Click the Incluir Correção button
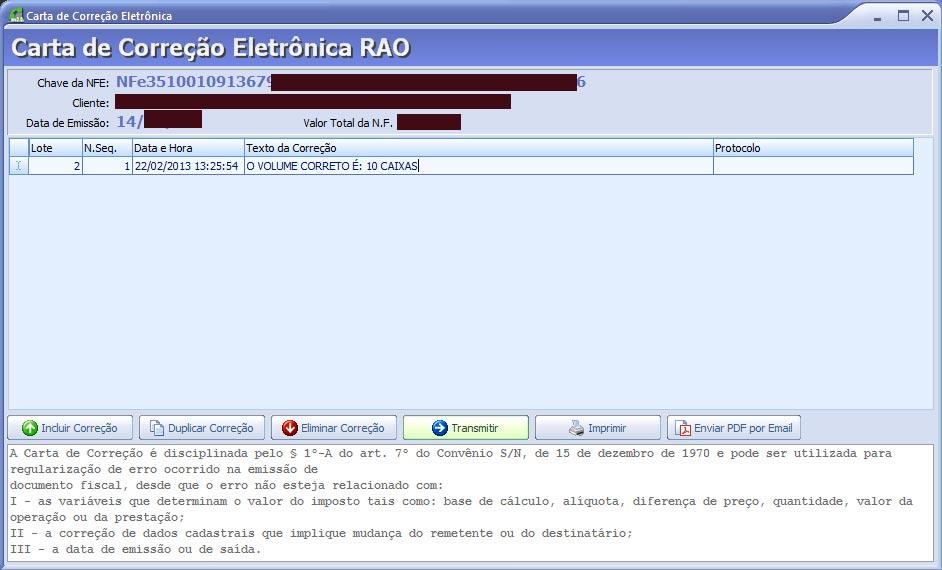Screen dimensions: 942x570 click(x=70, y=428)
